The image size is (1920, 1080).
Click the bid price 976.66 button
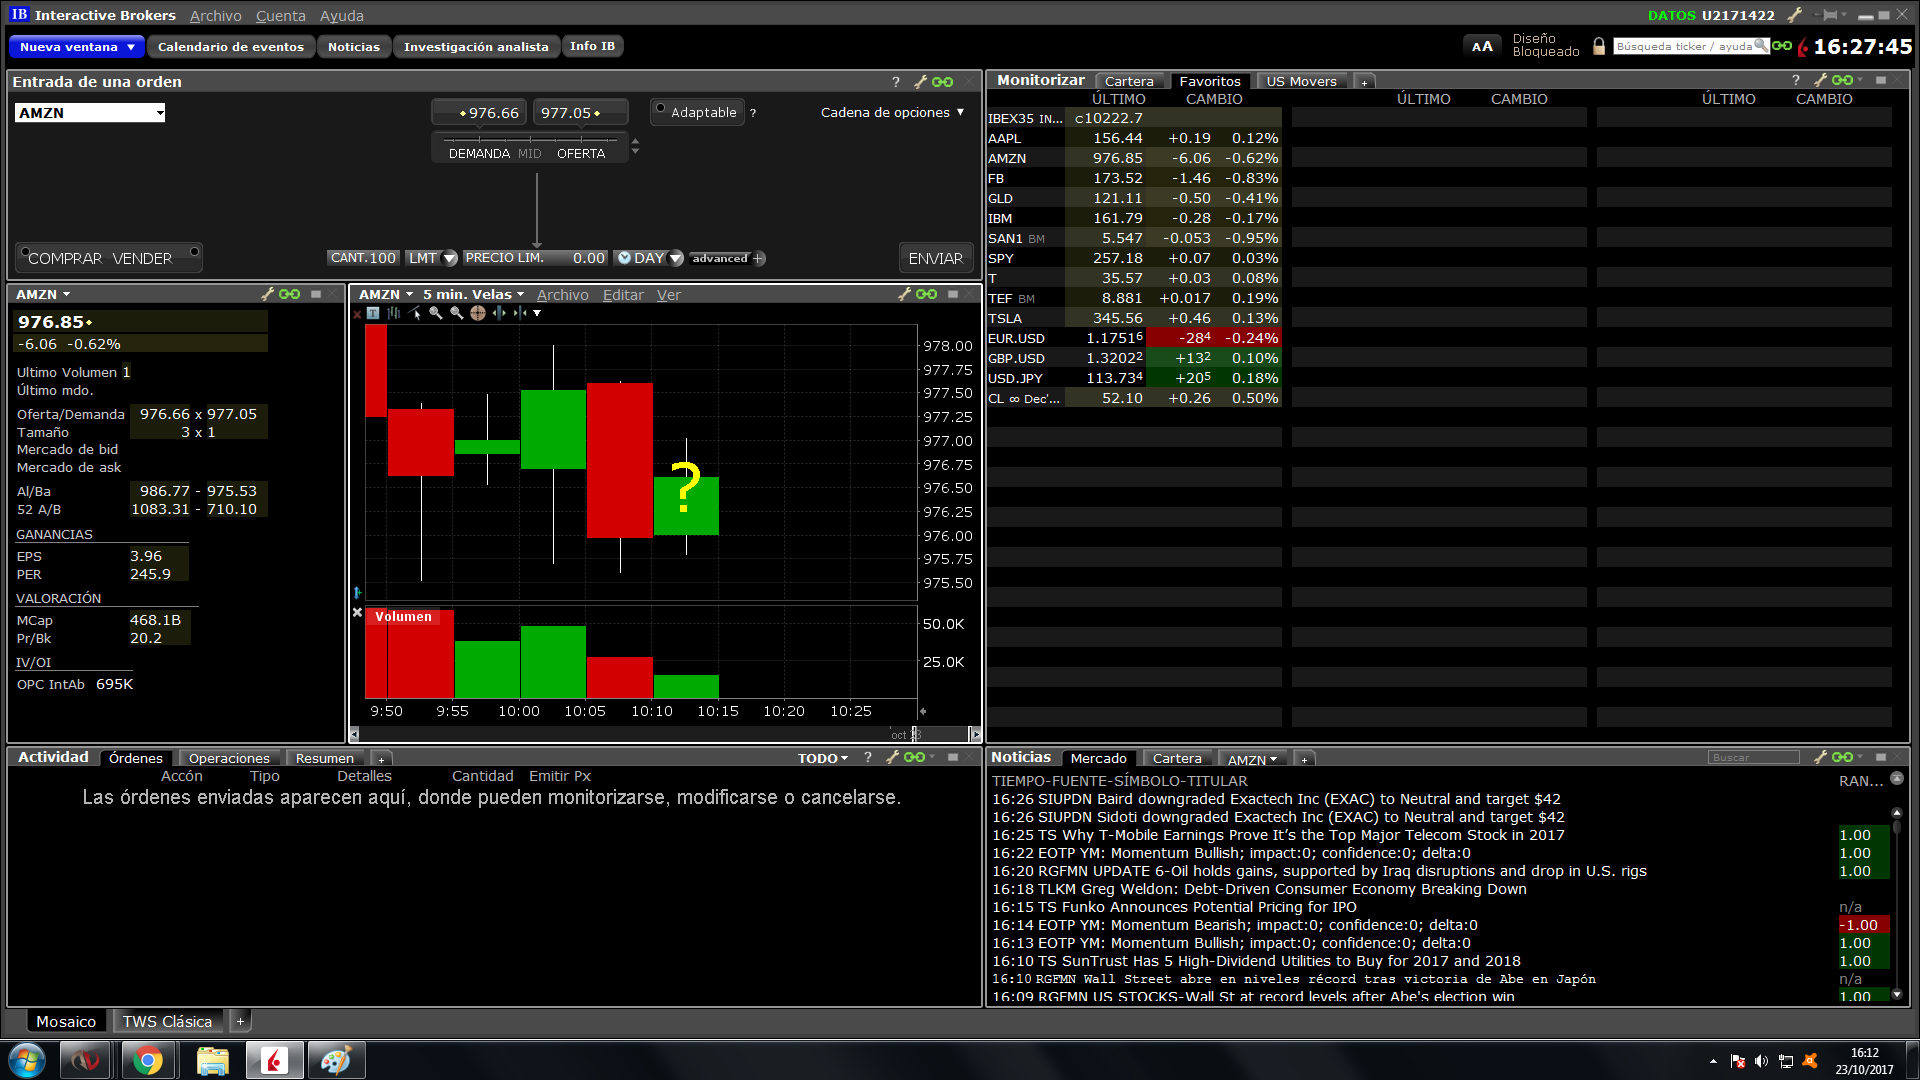point(481,113)
